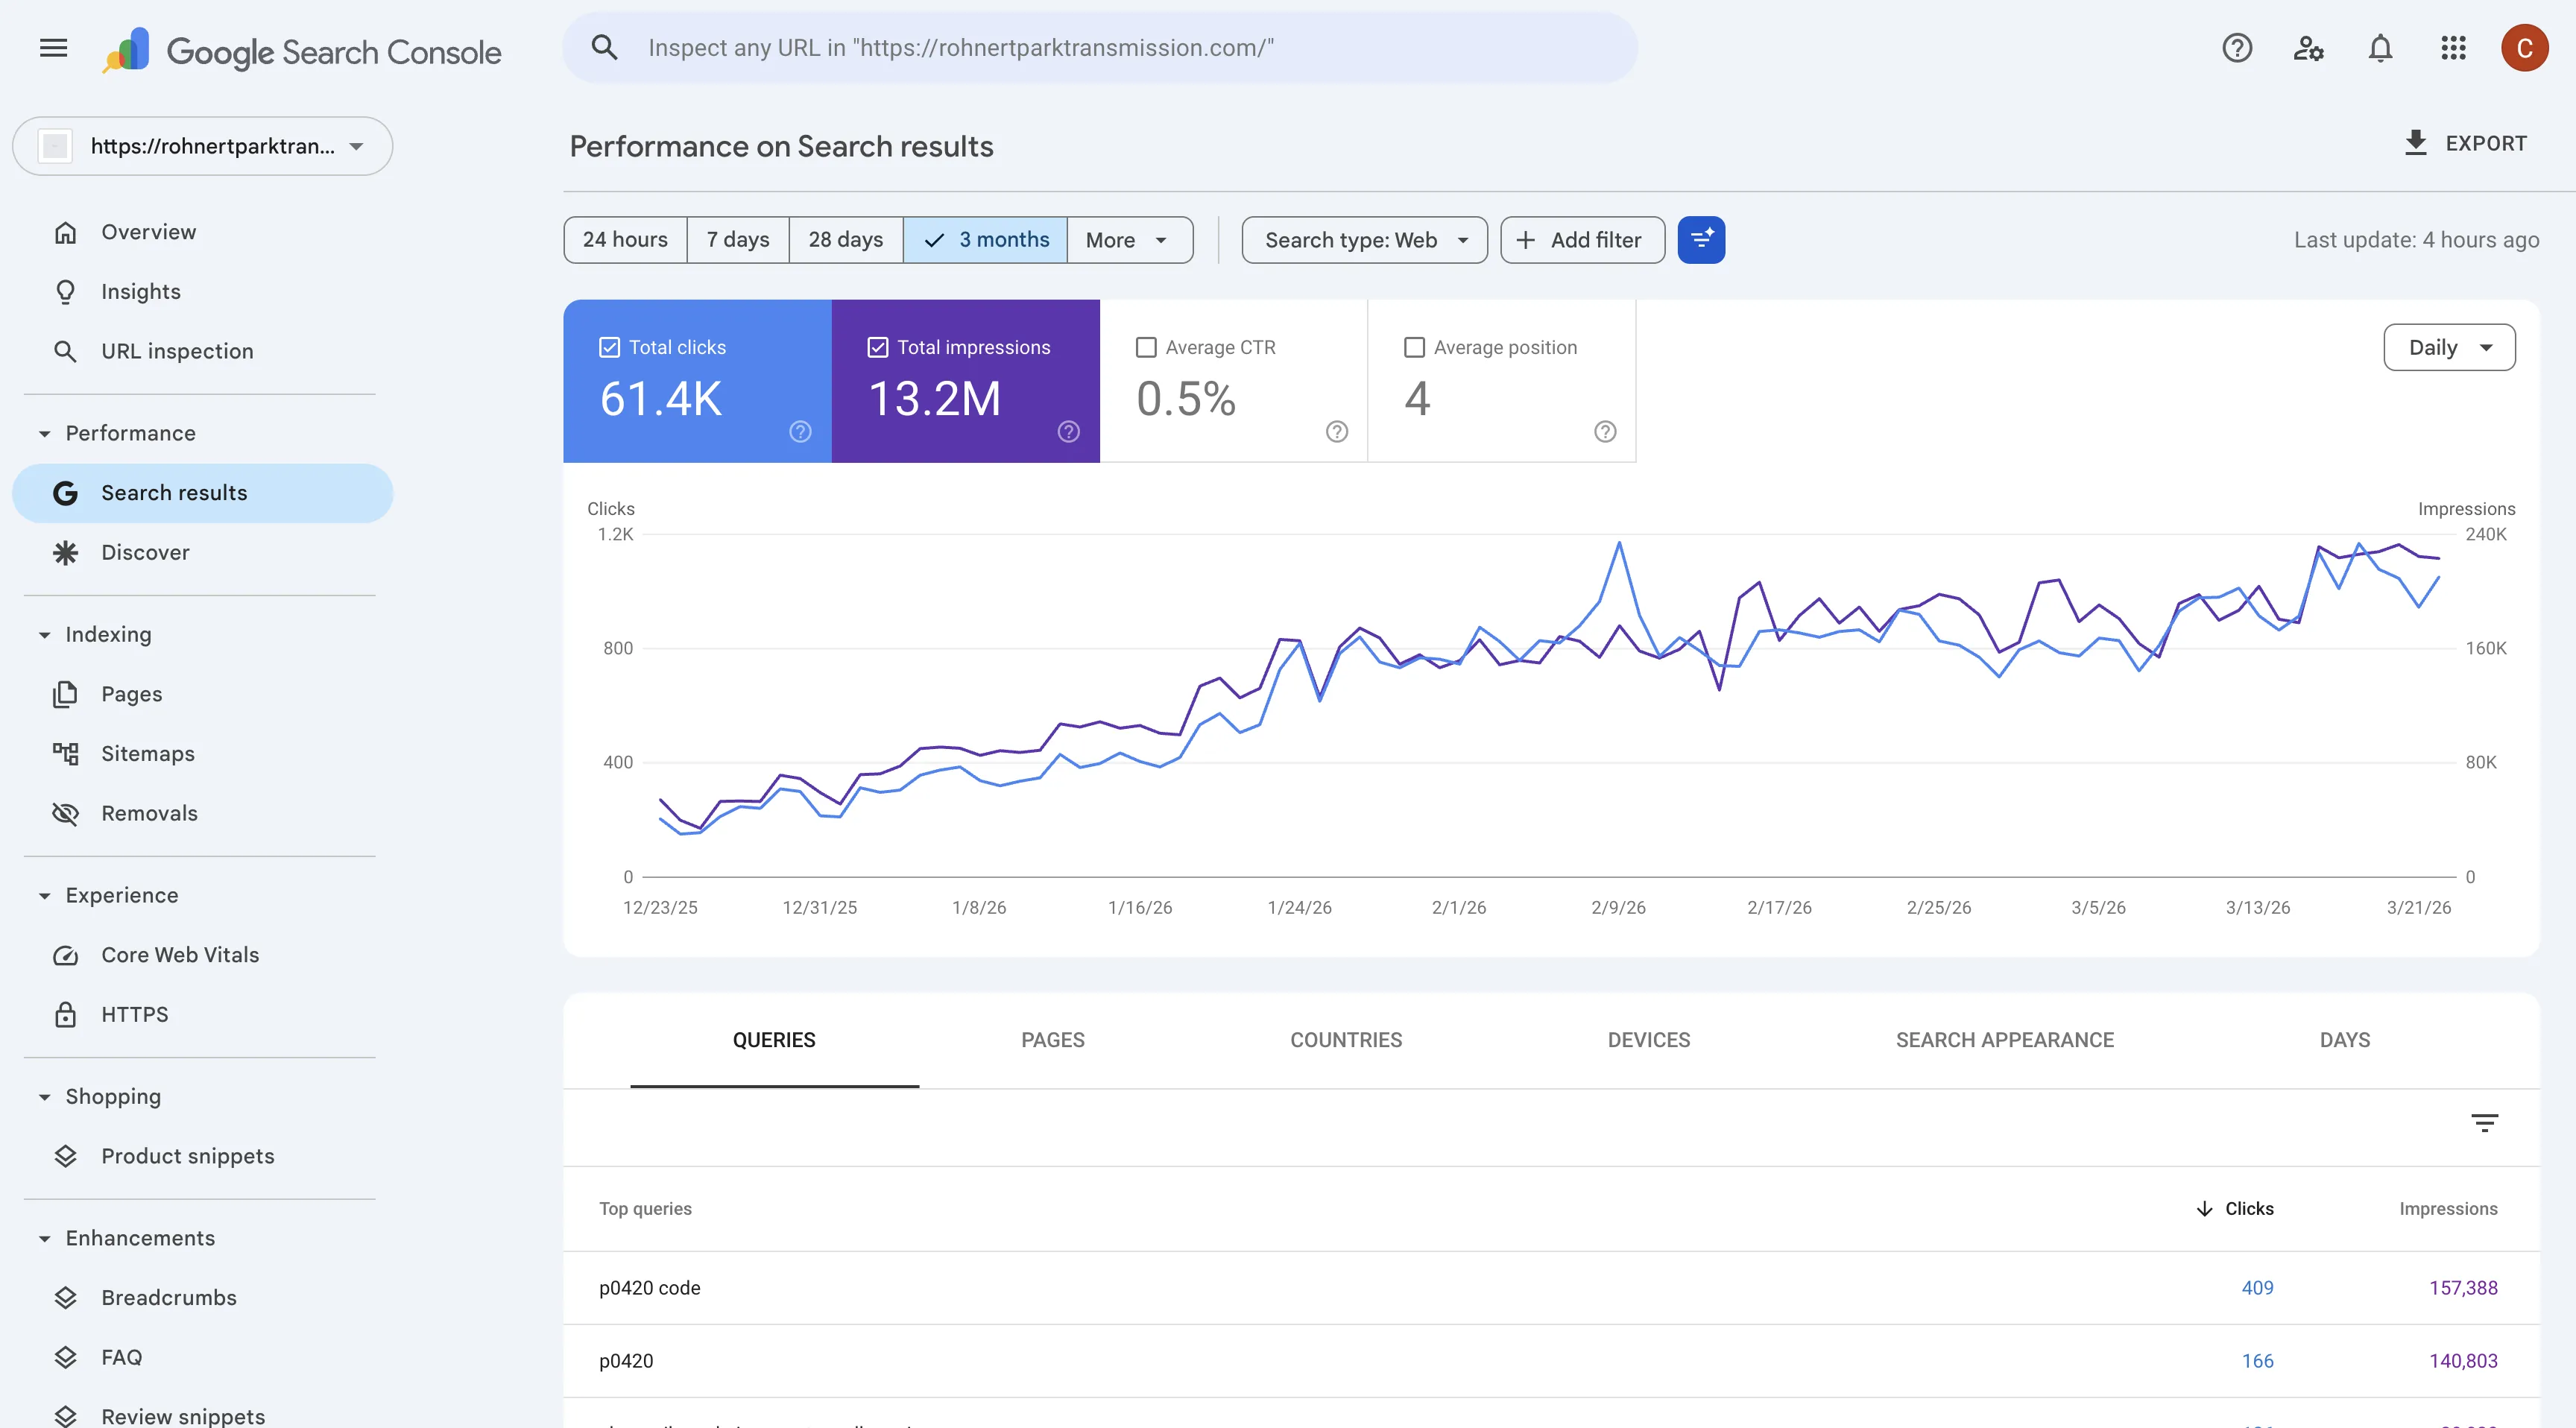Open the compare filters toggle icon
Viewport: 2576px width, 1428px height.
coord(1701,240)
